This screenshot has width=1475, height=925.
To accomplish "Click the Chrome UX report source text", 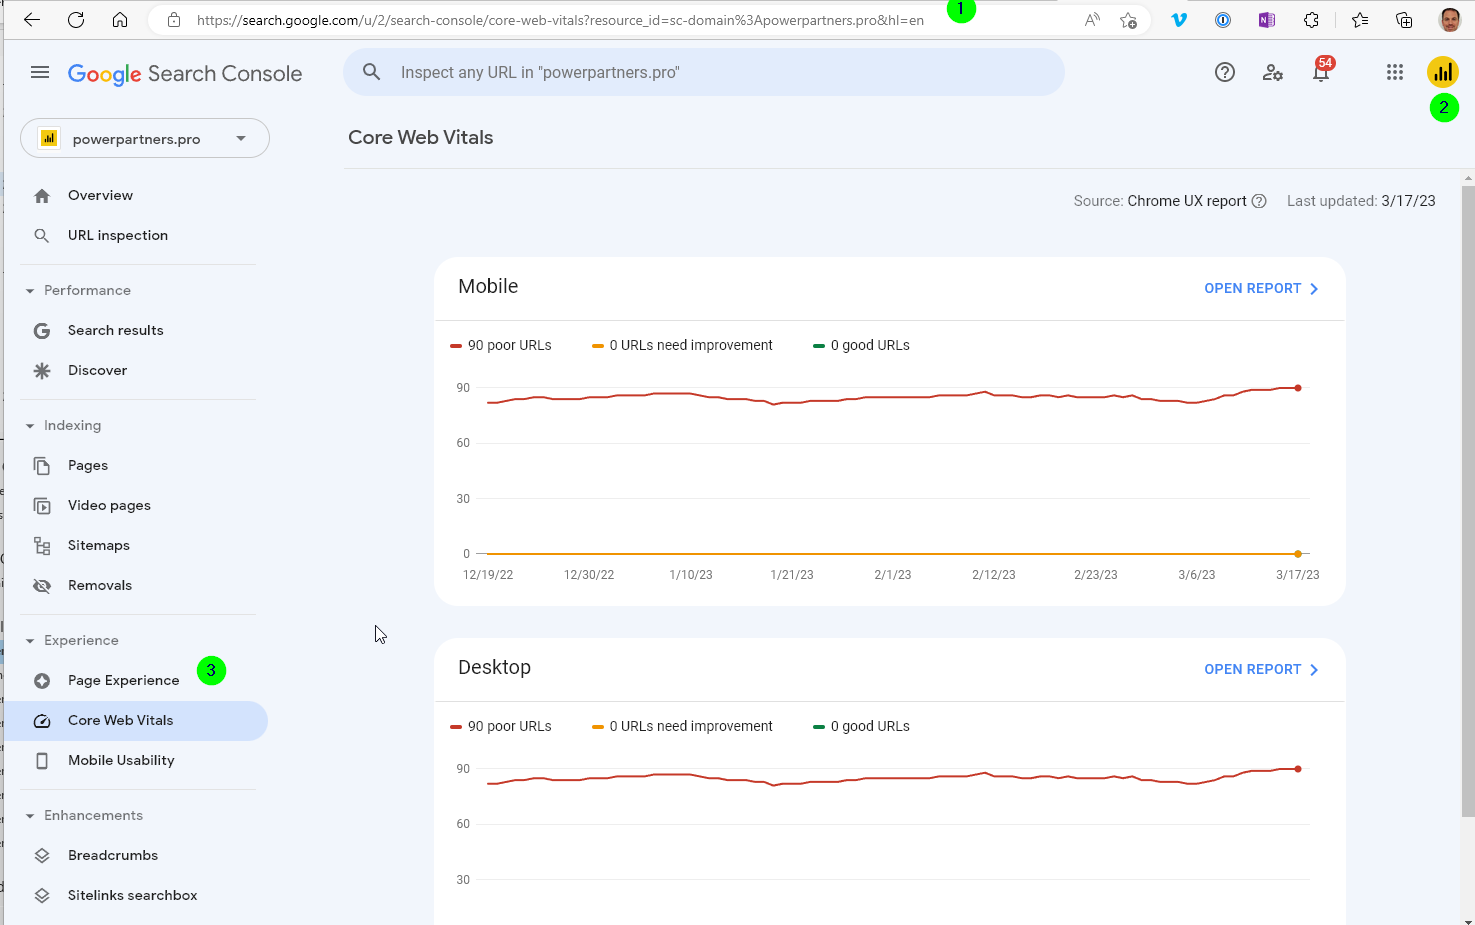I will (x=1187, y=201).
